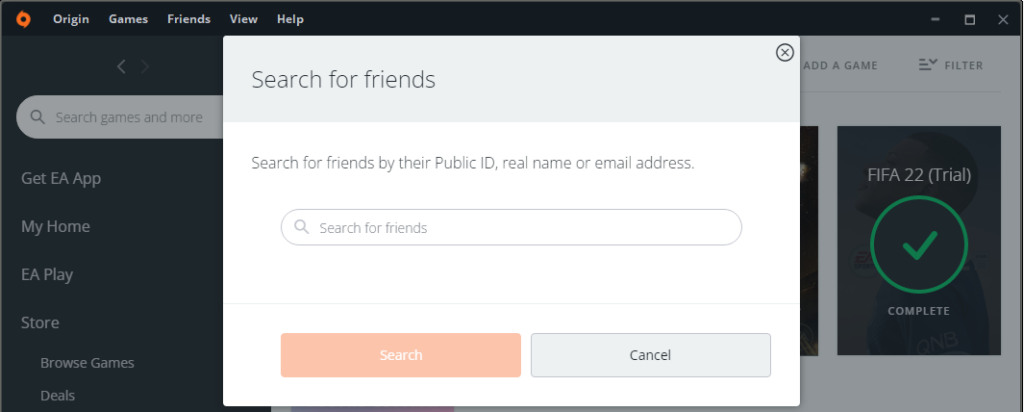Click Add a Game link
Image resolution: width=1024 pixels, height=412 pixels.
(840, 65)
